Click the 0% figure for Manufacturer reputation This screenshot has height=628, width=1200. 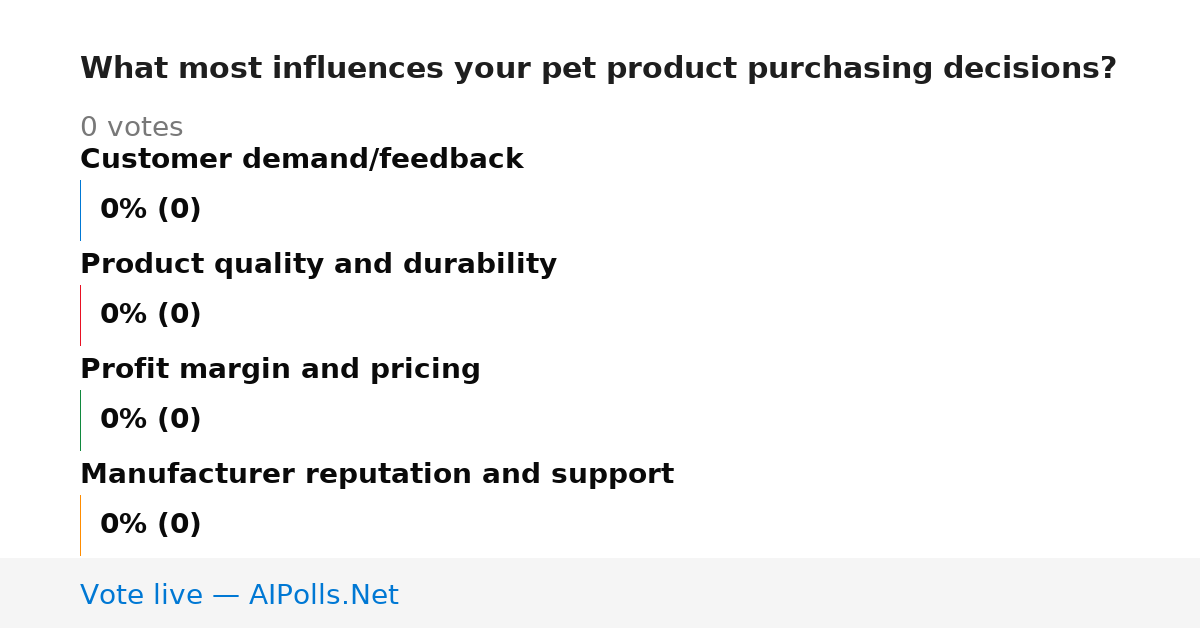pyautogui.click(x=124, y=524)
